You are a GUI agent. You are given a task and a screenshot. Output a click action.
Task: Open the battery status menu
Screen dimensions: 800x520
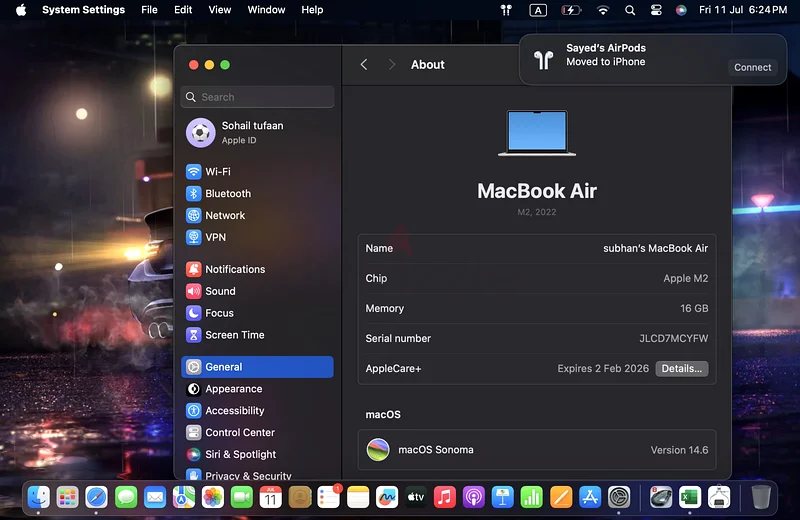click(571, 10)
